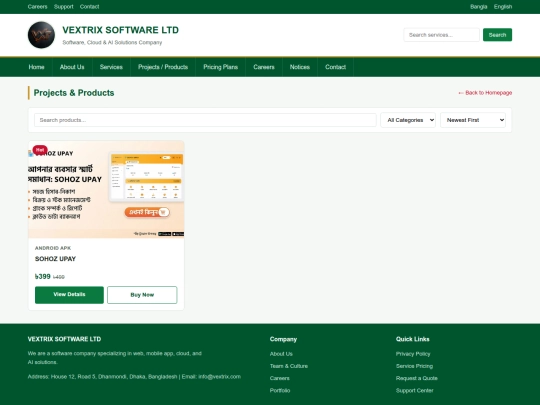Click the ৳399 price text
Viewport: 540px width, 405px height.
click(x=43, y=277)
